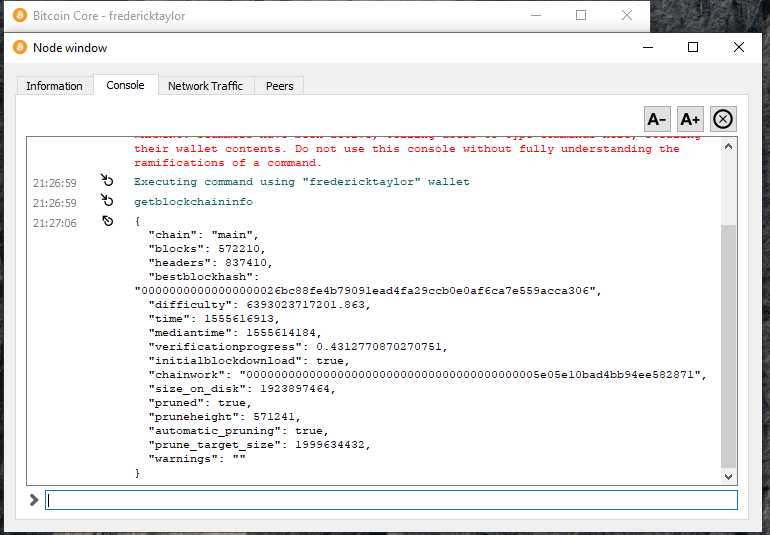This screenshot has width=770, height=535.
Task: Click the '"automatic_pruning": true' line
Action: [239, 431]
